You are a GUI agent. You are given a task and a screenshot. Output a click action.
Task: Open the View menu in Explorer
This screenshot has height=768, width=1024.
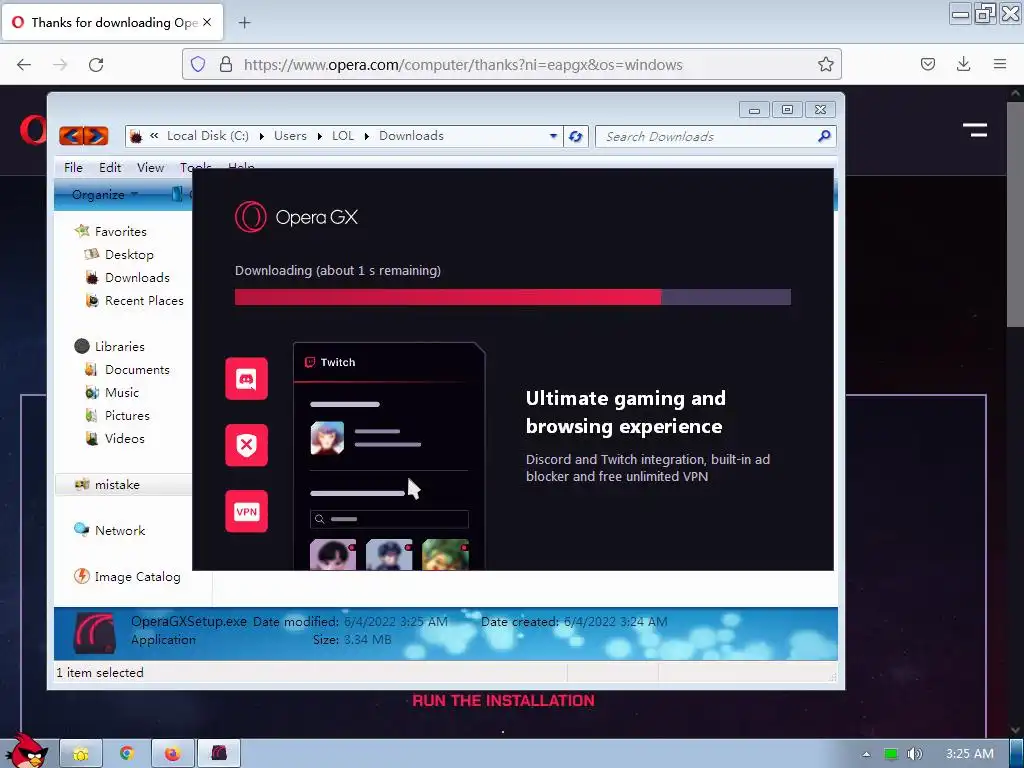pyautogui.click(x=150, y=168)
